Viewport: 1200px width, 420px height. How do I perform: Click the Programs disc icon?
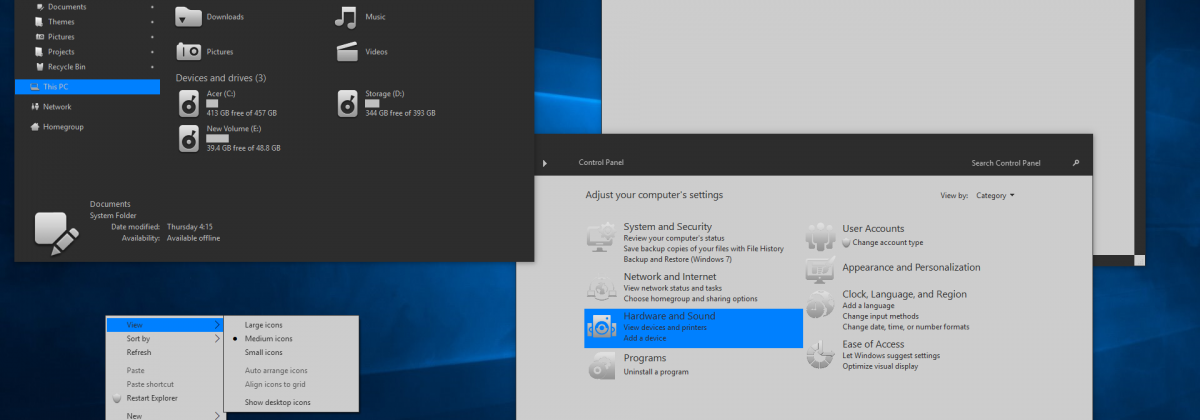602,366
